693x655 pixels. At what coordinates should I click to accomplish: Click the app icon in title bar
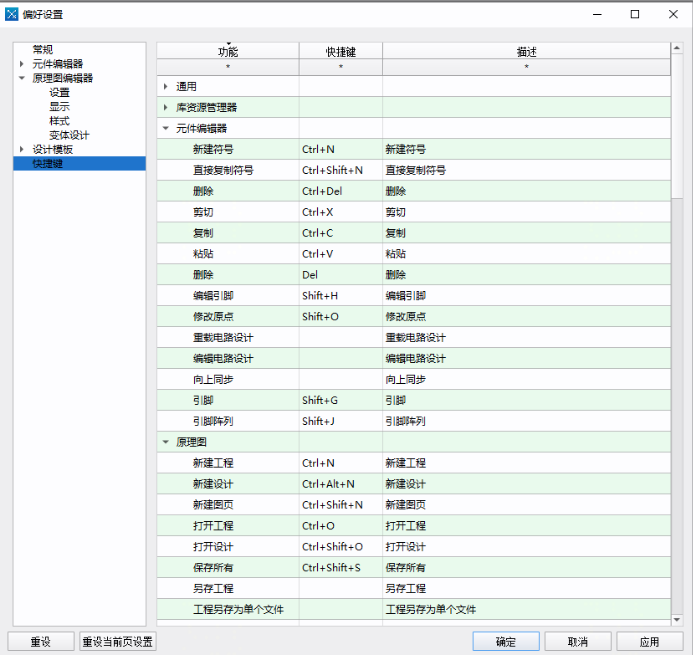click(12, 14)
